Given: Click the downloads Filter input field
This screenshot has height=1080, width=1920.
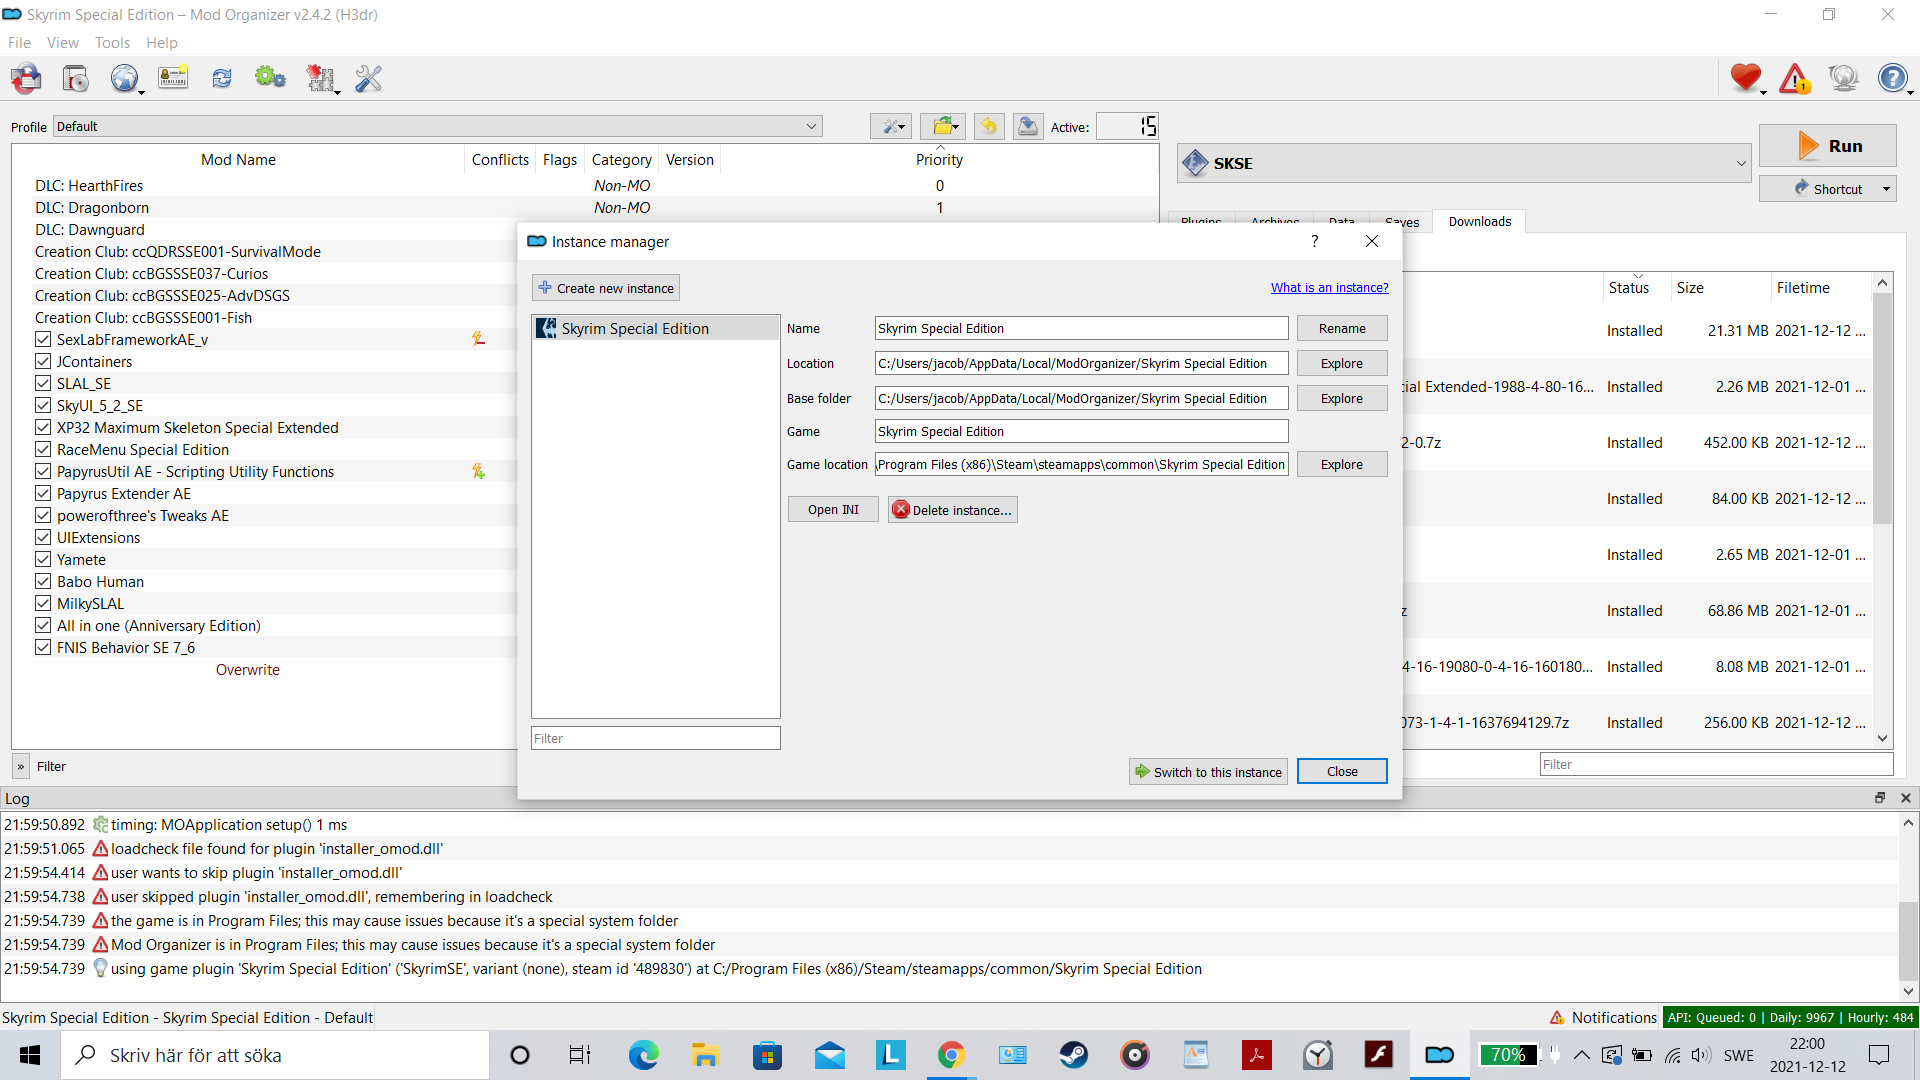Looking at the screenshot, I should tap(1716, 764).
